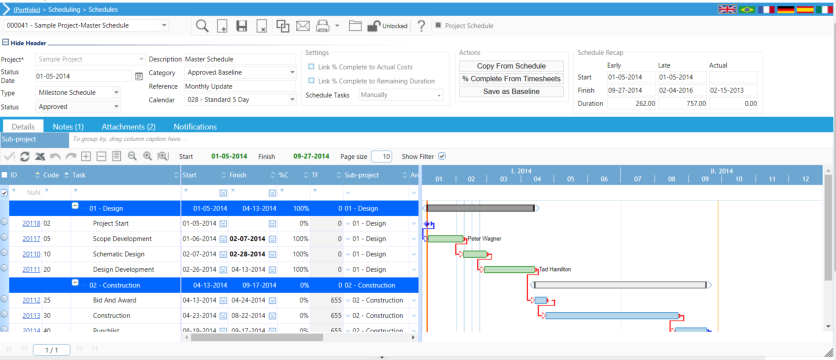Click the search magnifier icon in toolbar

point(202,26)
